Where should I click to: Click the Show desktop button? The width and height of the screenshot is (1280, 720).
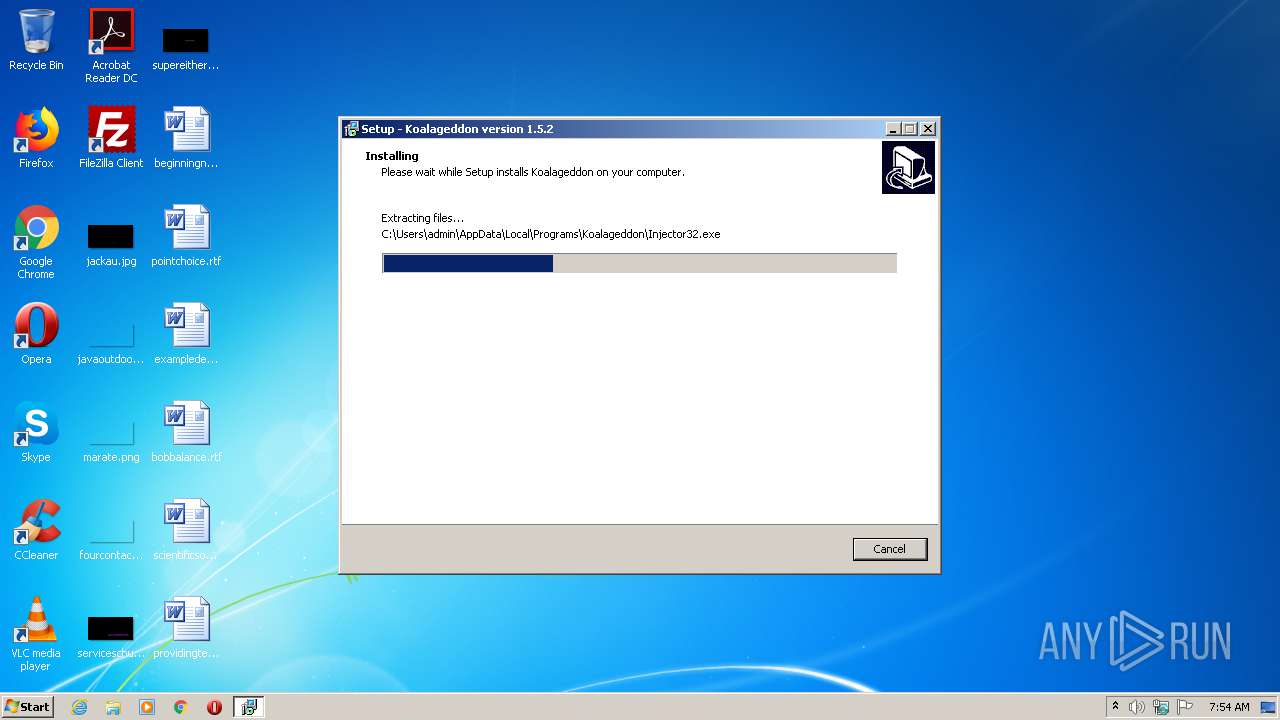click(x=1269, y=707)
